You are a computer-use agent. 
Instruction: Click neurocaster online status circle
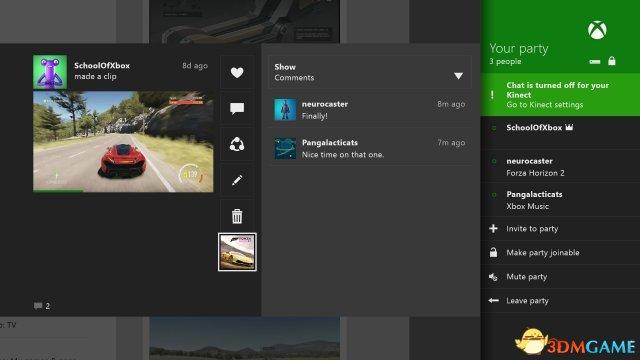(493, 161)
